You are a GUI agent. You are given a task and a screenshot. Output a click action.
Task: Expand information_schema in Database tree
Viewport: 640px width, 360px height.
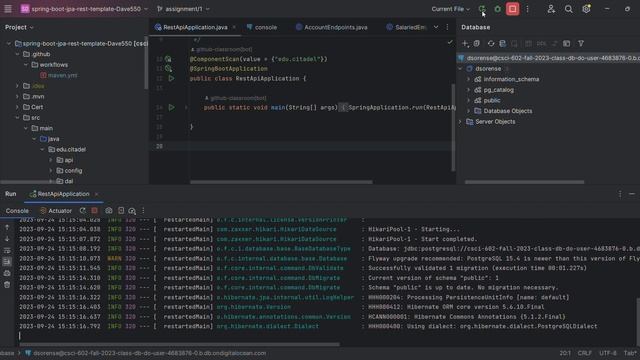pyautogui.click(x=469, y=79)
